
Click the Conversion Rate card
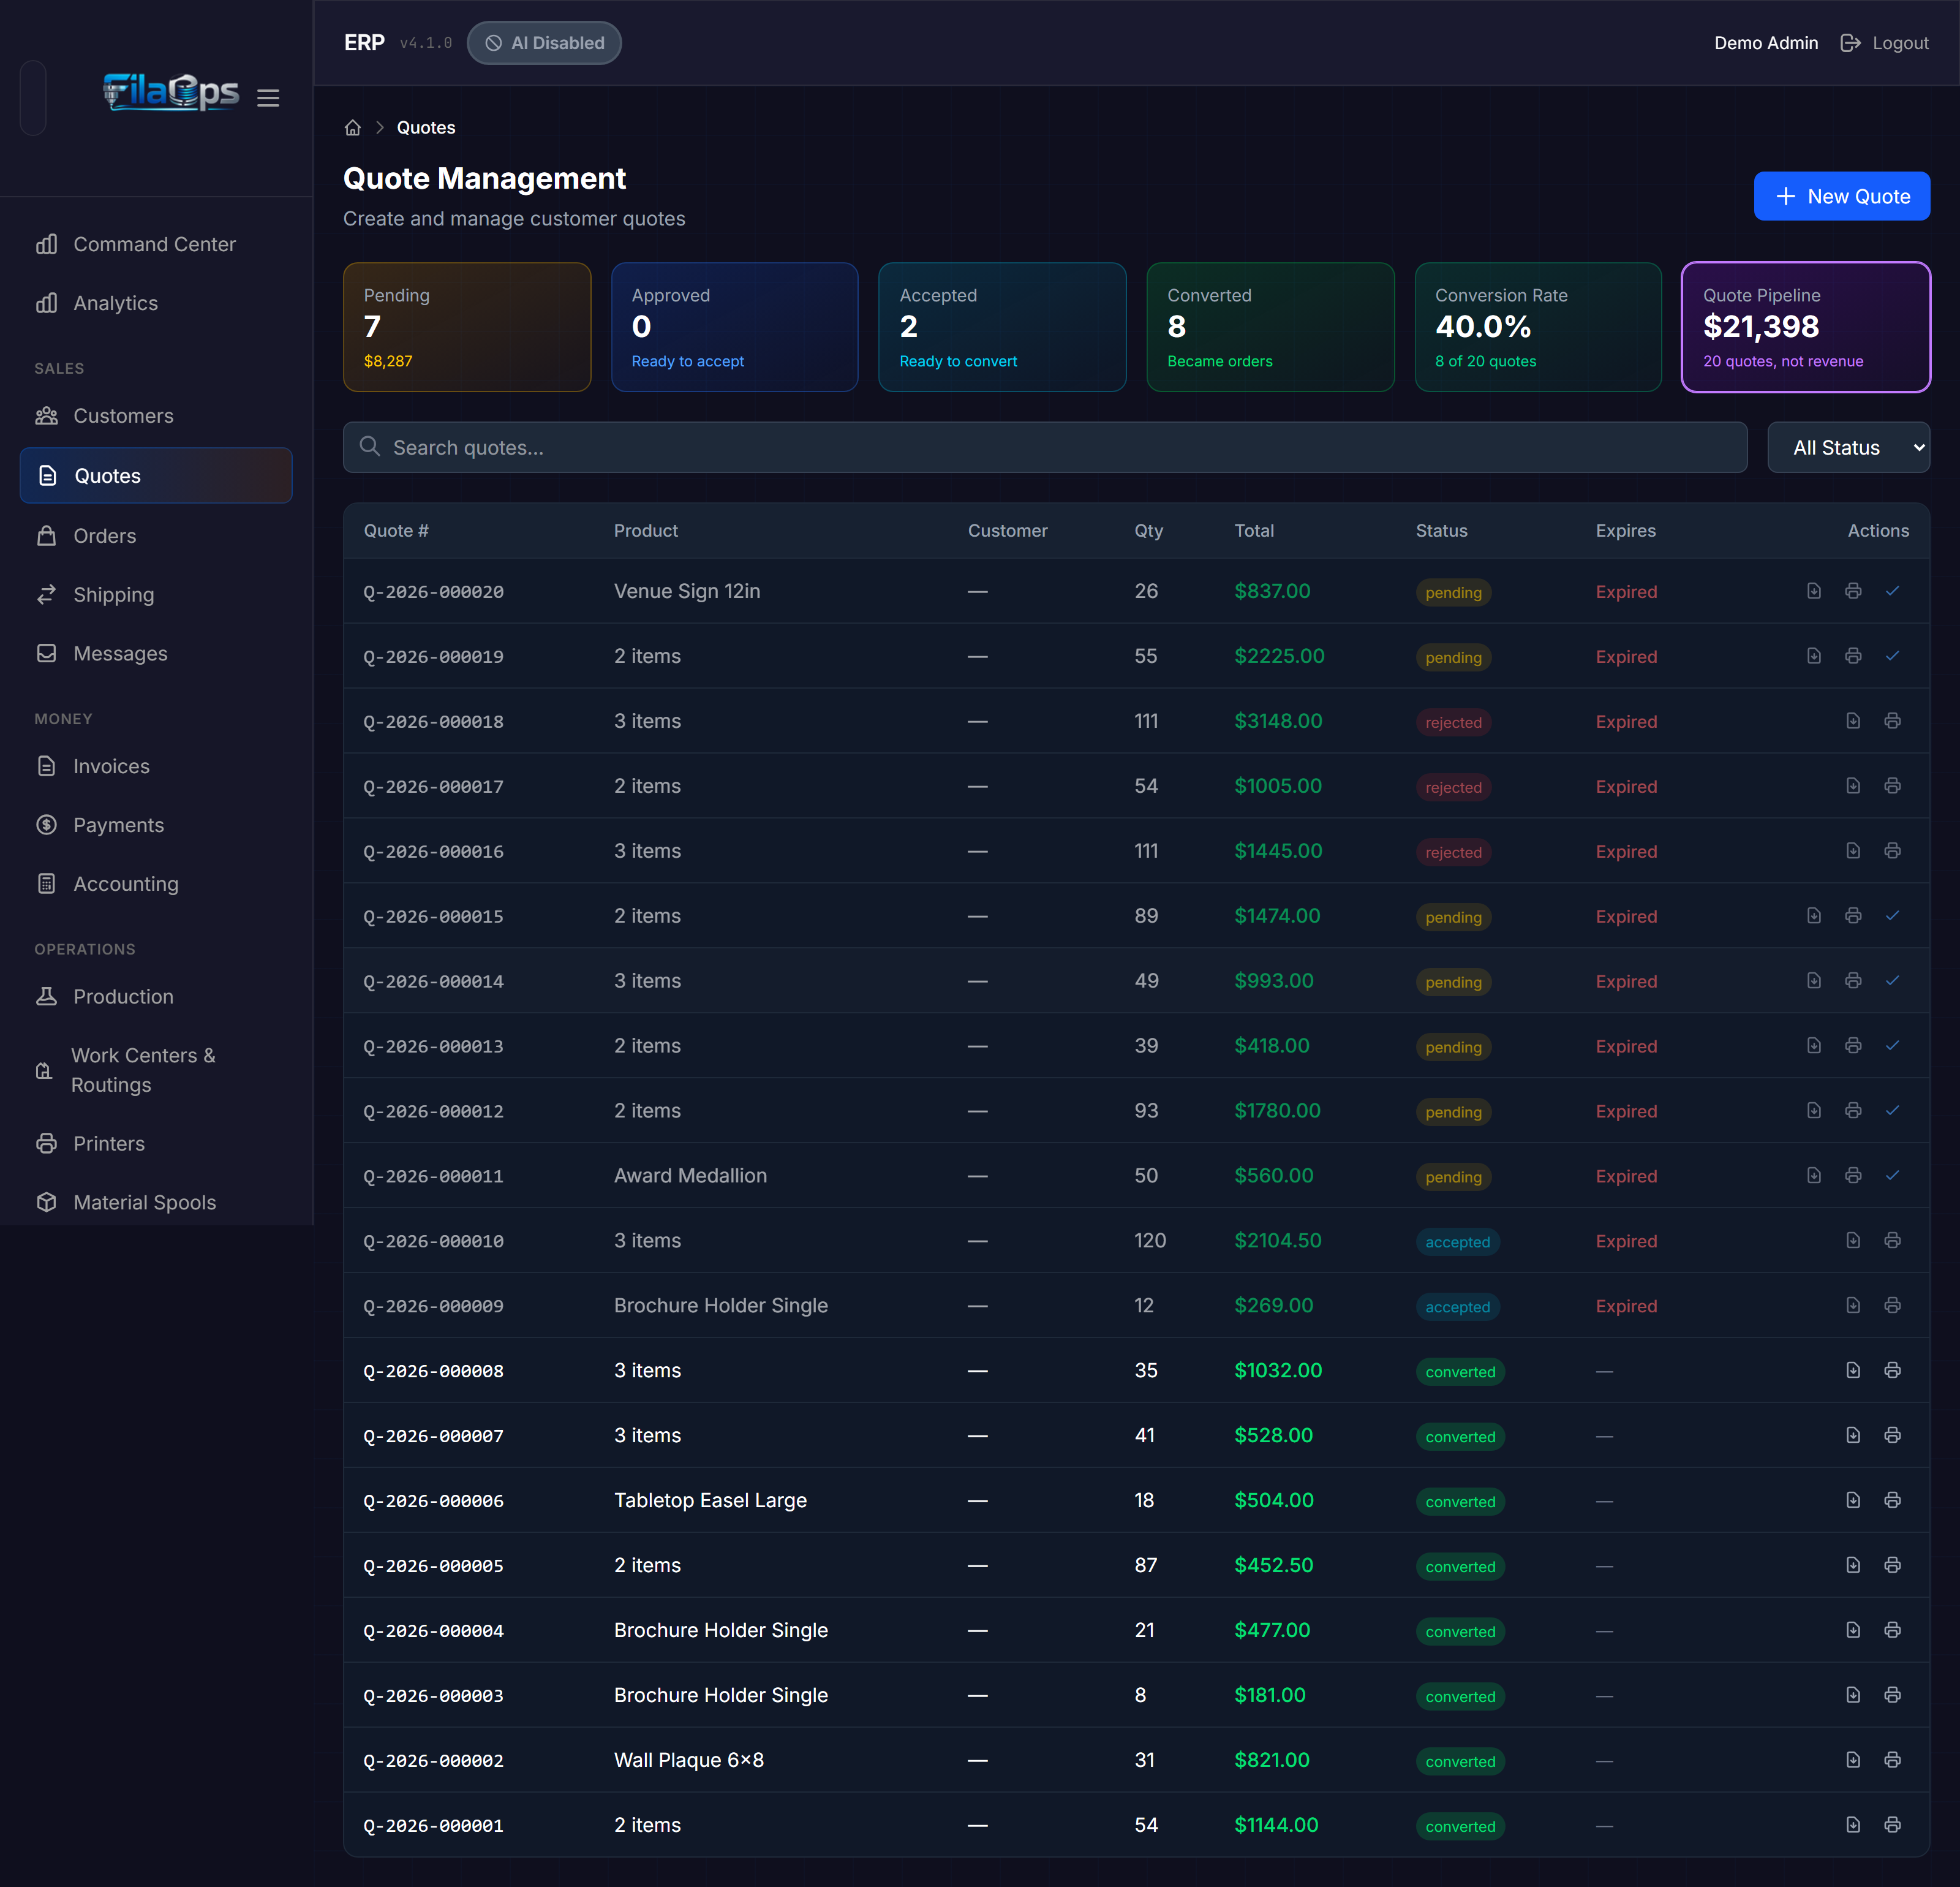(x=1538, y=327)
